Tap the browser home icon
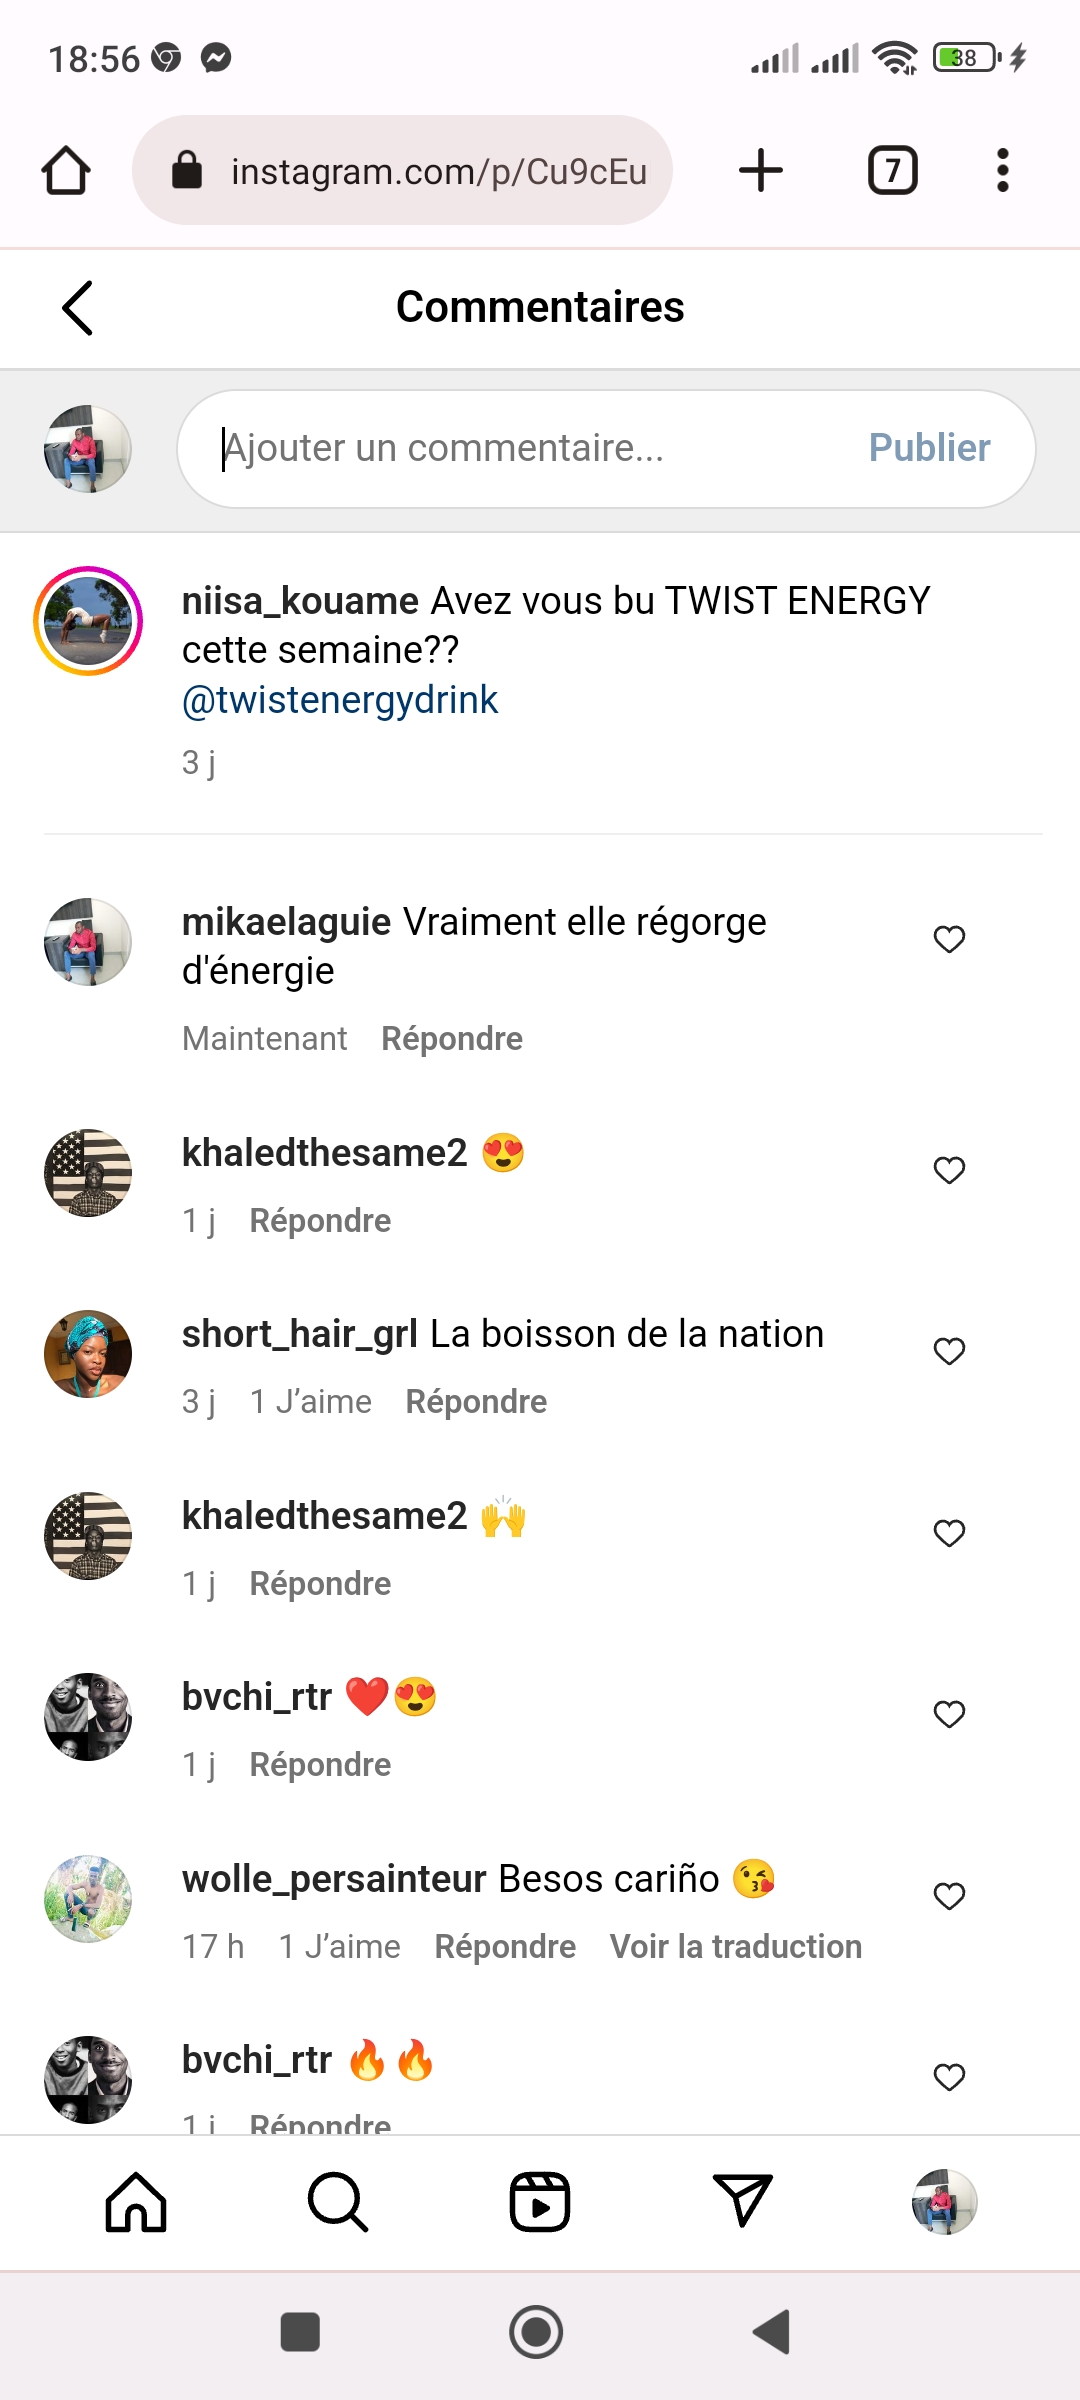The width and height of the screenshot is (1080, 2400). coord(66,170)
